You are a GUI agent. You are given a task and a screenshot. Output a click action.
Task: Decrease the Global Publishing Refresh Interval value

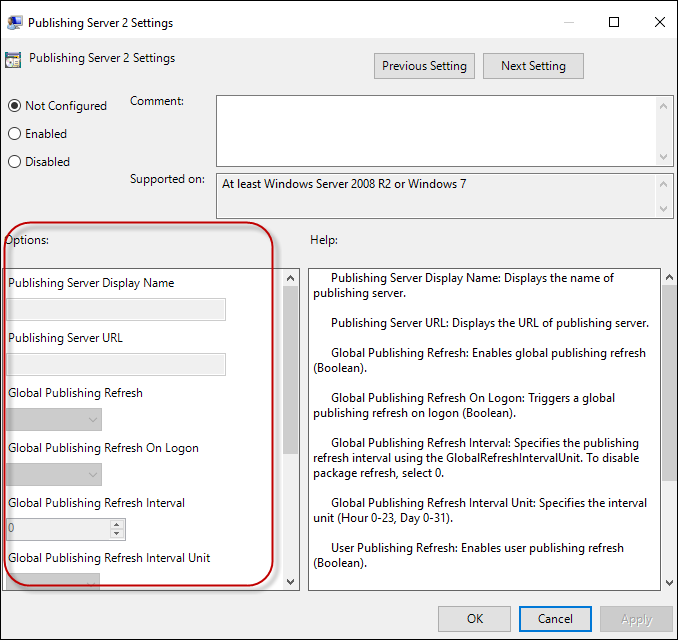click(117, 534)
